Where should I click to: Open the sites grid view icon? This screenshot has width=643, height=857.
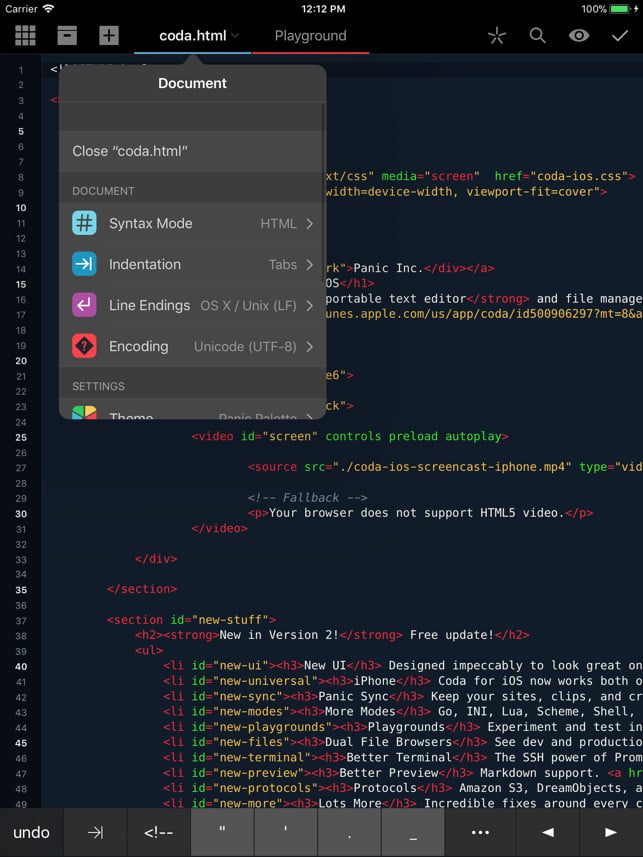25,36
